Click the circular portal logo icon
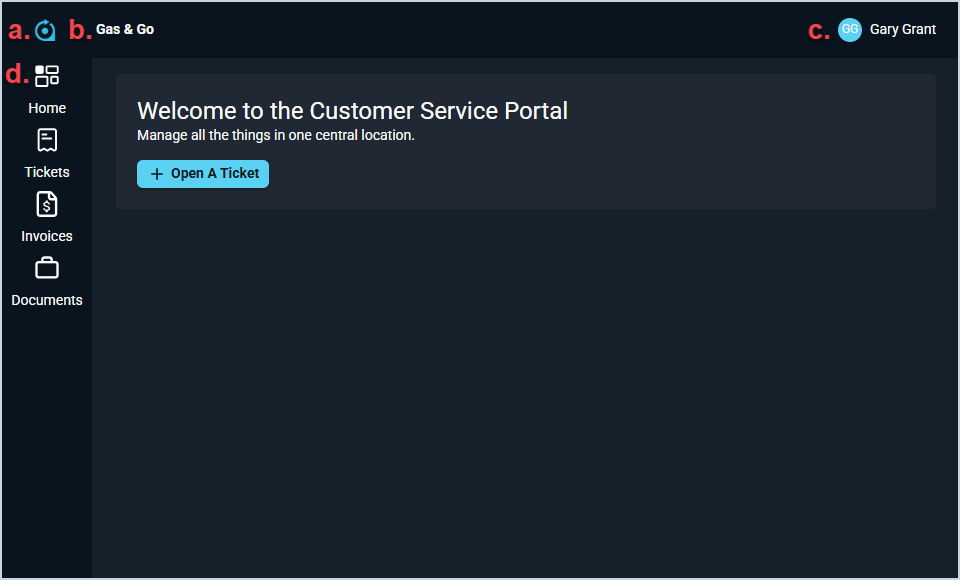 [x=45, y=31]
